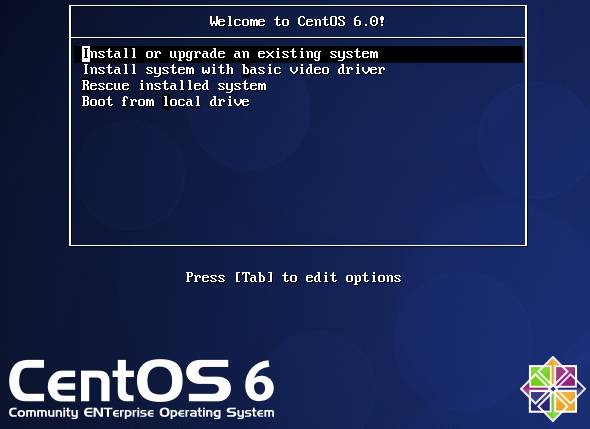Click the "Welcome to CentOS 6.0!" title

click(297, 21)
